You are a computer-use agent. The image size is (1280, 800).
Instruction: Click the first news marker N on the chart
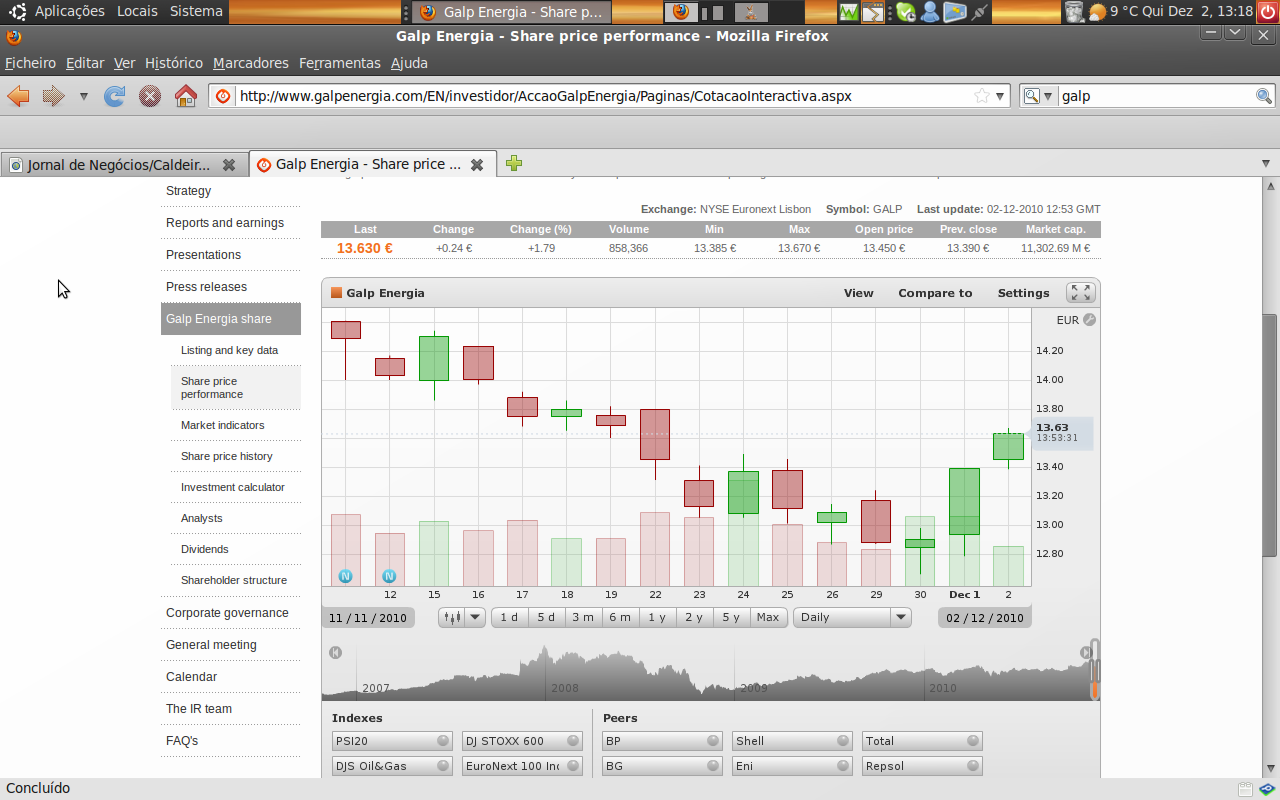point(345,576)
